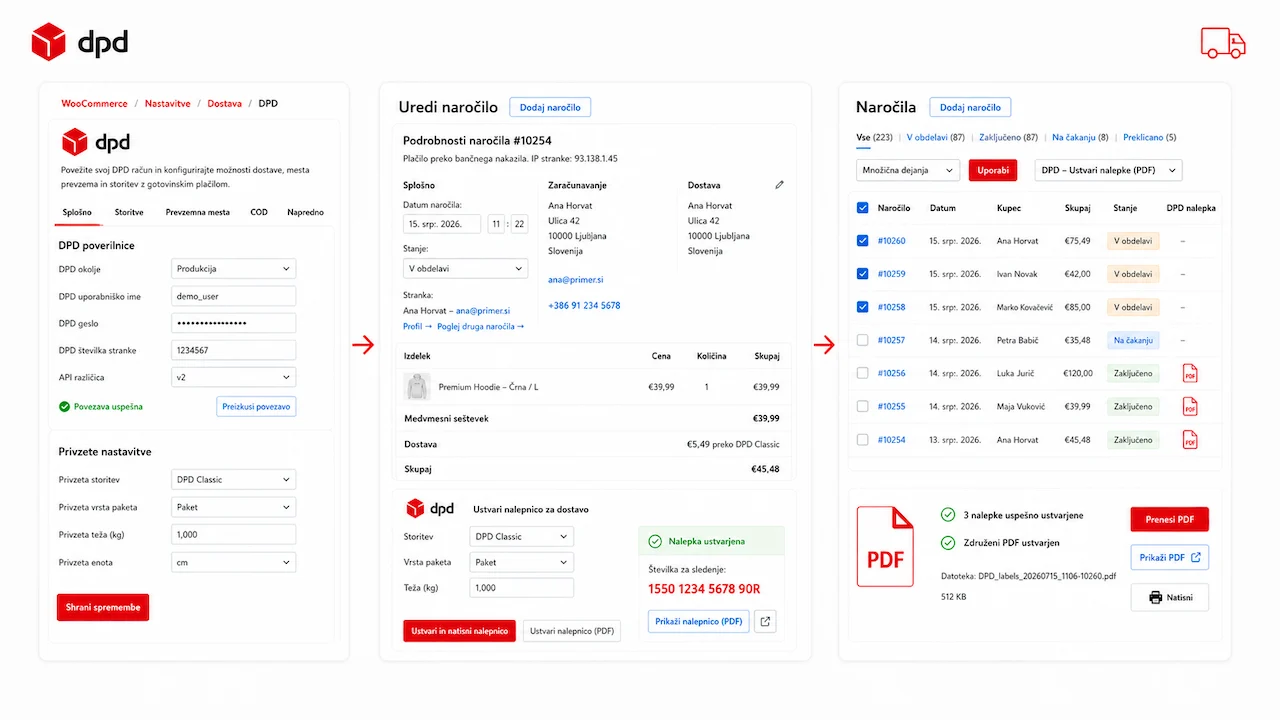
Task: Open PDF label icon for order #10256
Action: pos(1190,373)
